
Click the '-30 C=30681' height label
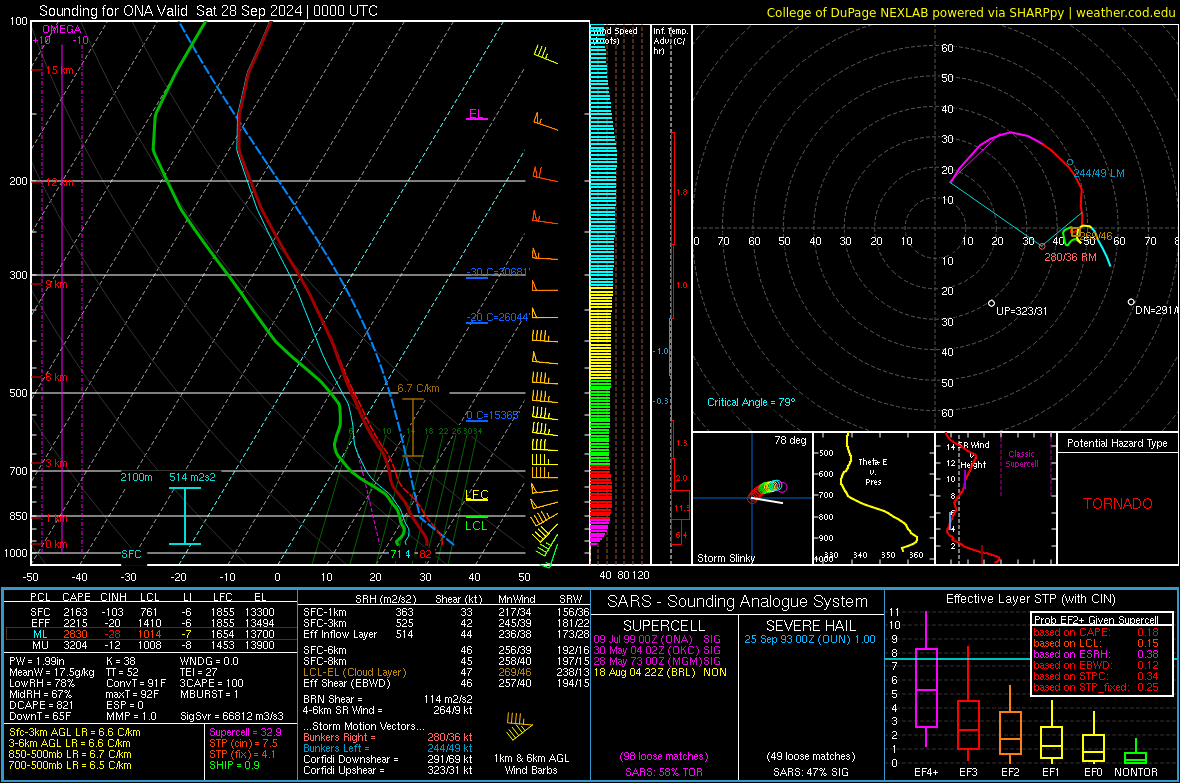[x=497, y=271]
